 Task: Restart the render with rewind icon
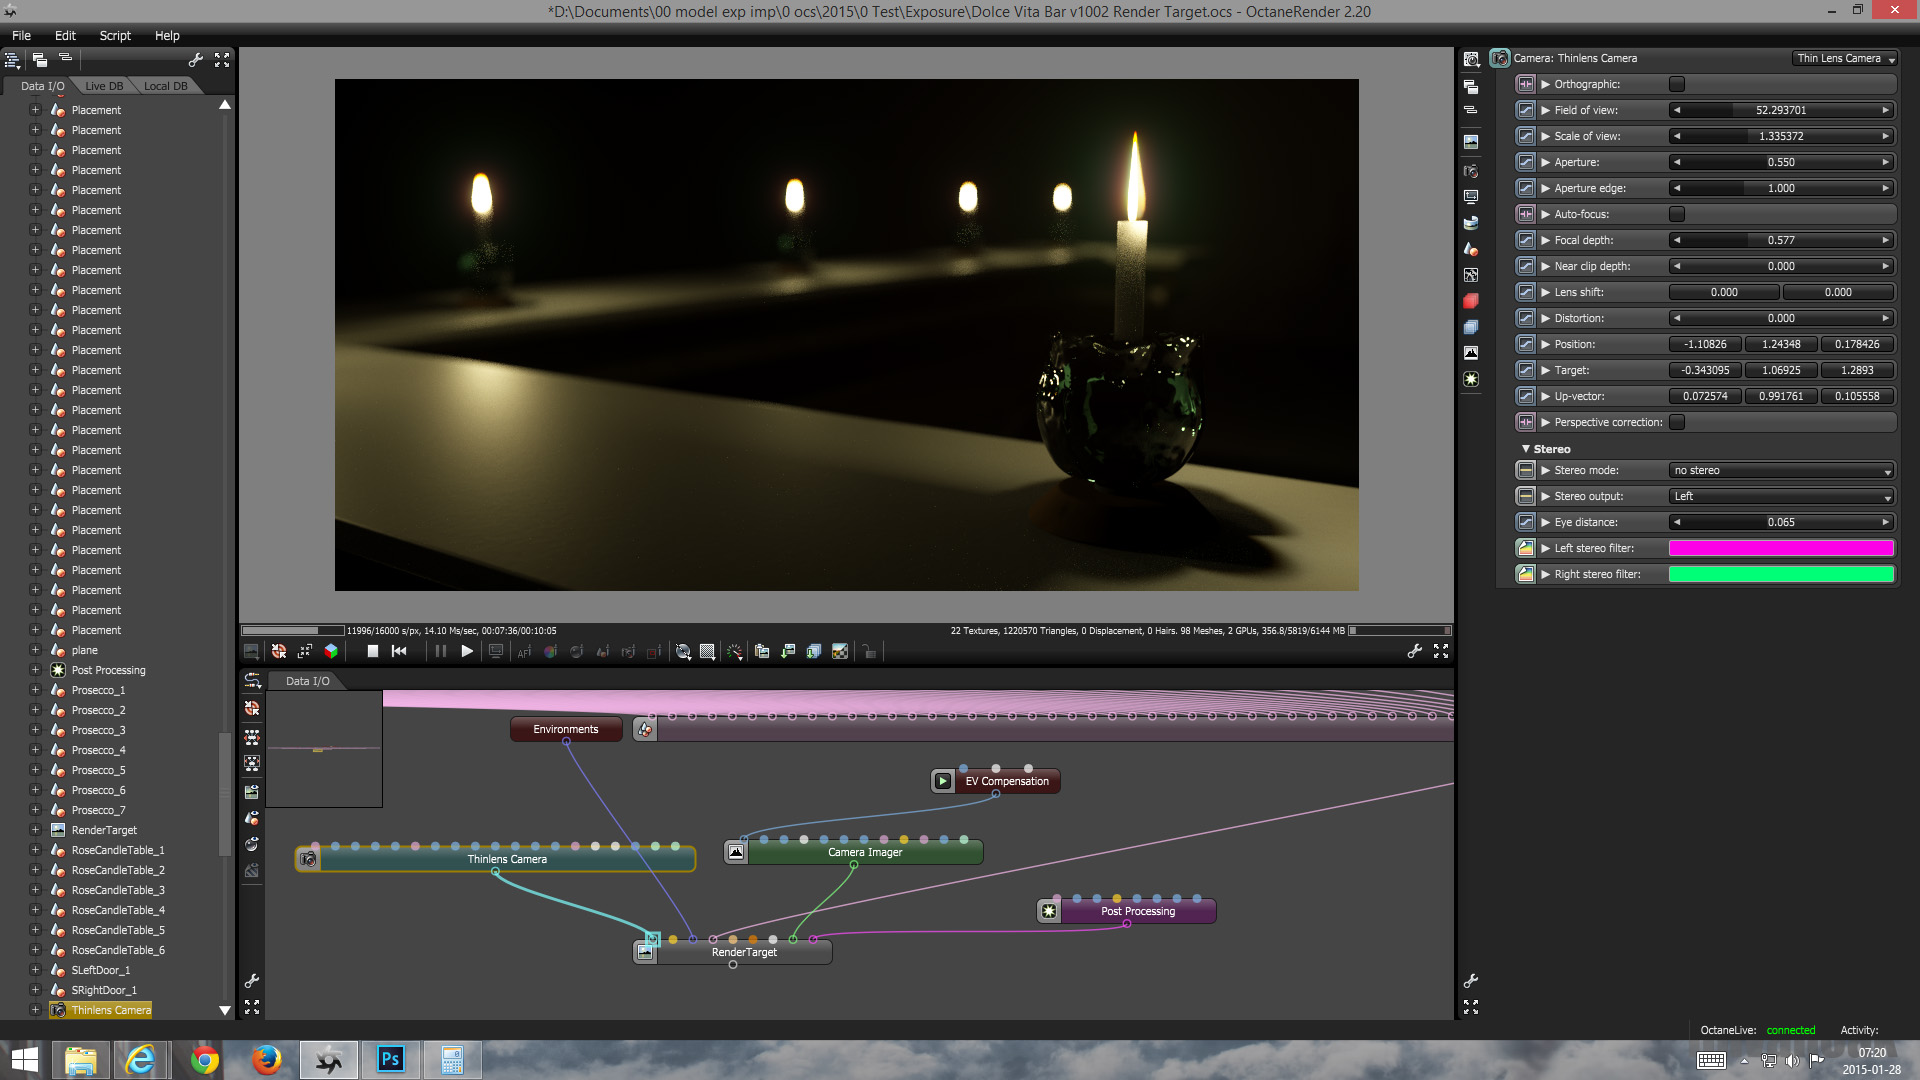click(399, 652)
